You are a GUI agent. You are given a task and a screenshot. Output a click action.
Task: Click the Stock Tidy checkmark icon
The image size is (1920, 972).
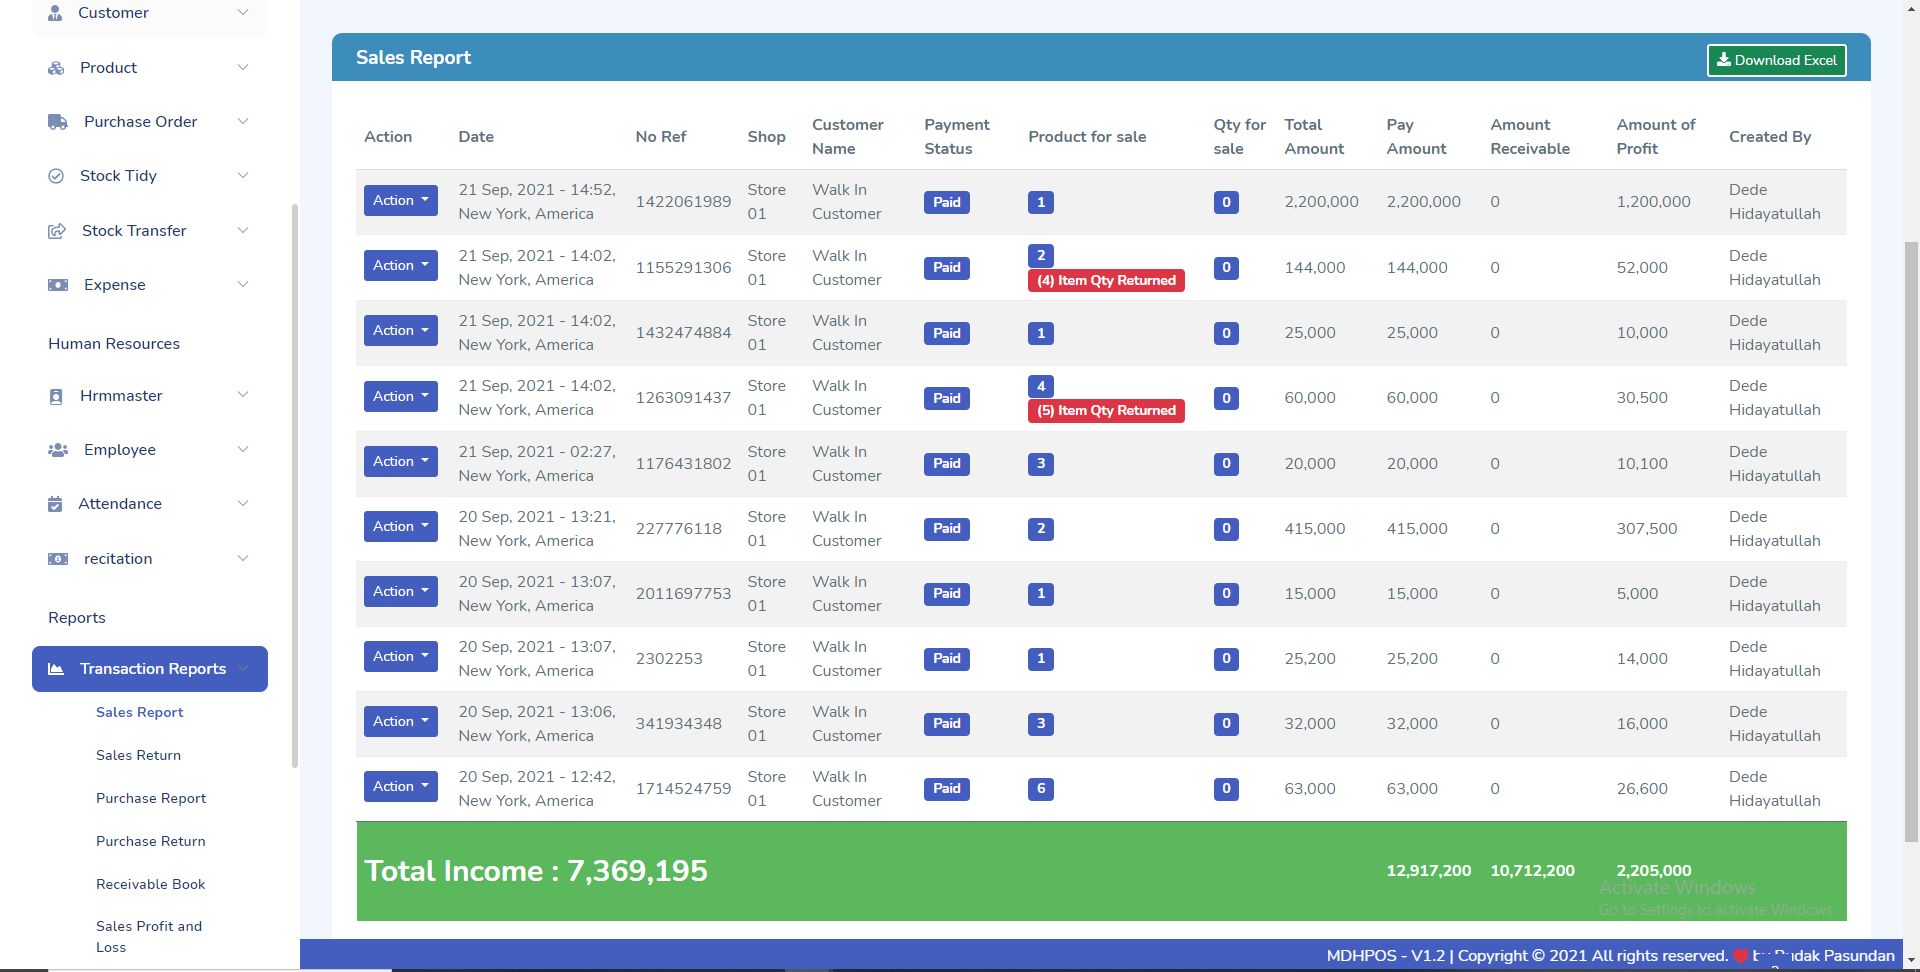coord(56,176)
